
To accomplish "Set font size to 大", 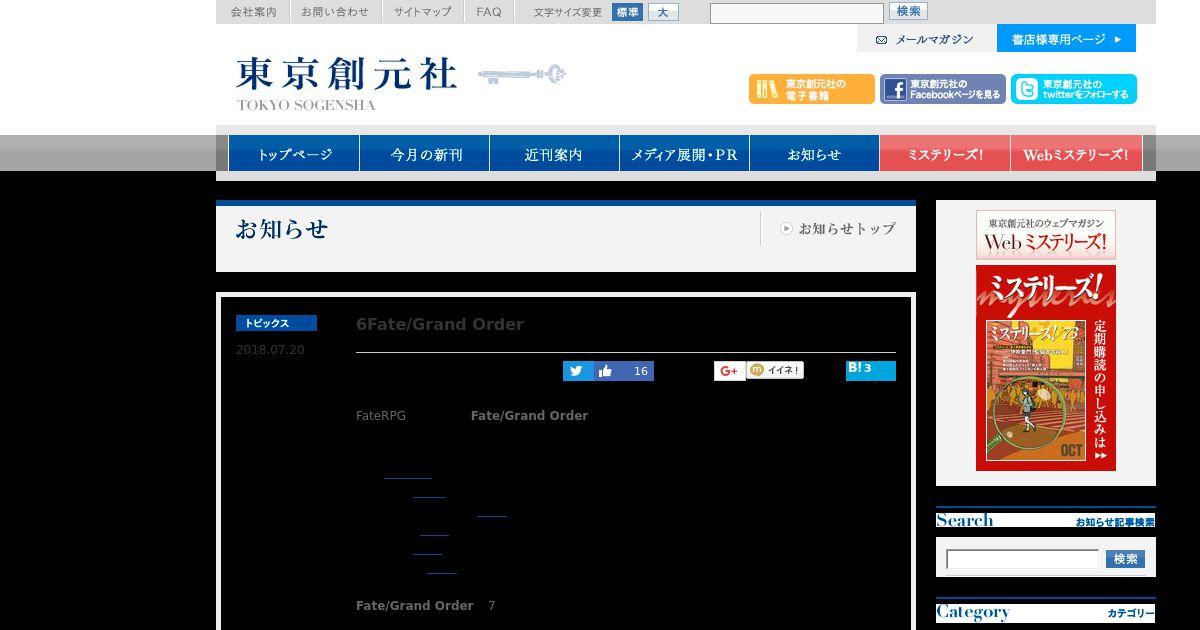I will point(663,12).
